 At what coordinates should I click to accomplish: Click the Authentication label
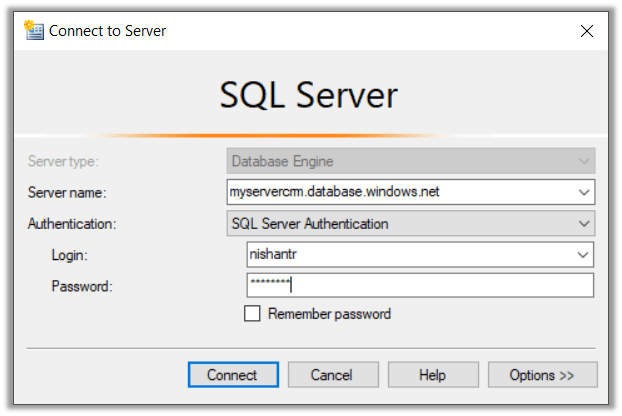tap(71, 224)
